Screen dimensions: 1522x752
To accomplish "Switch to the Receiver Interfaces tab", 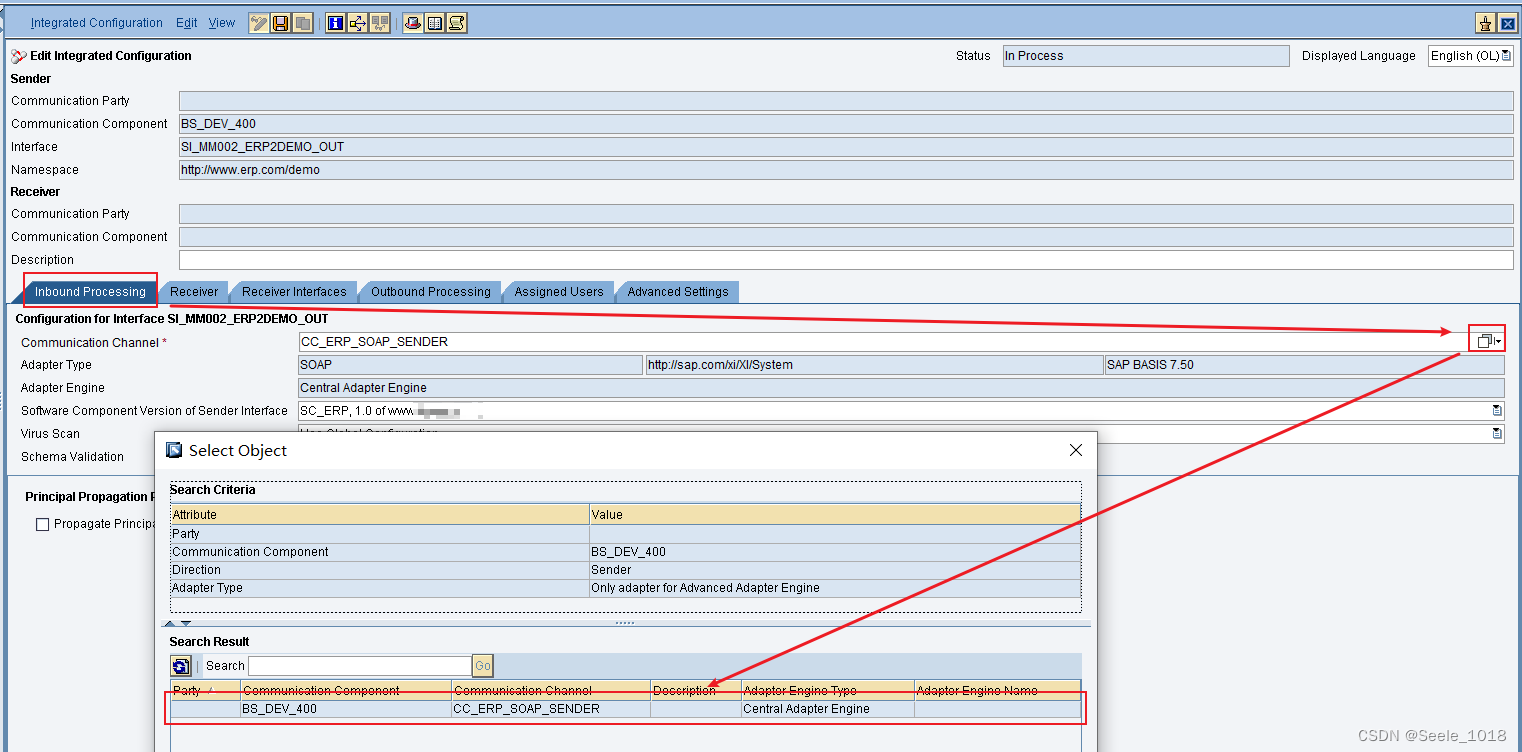I will tap(294, 292).
